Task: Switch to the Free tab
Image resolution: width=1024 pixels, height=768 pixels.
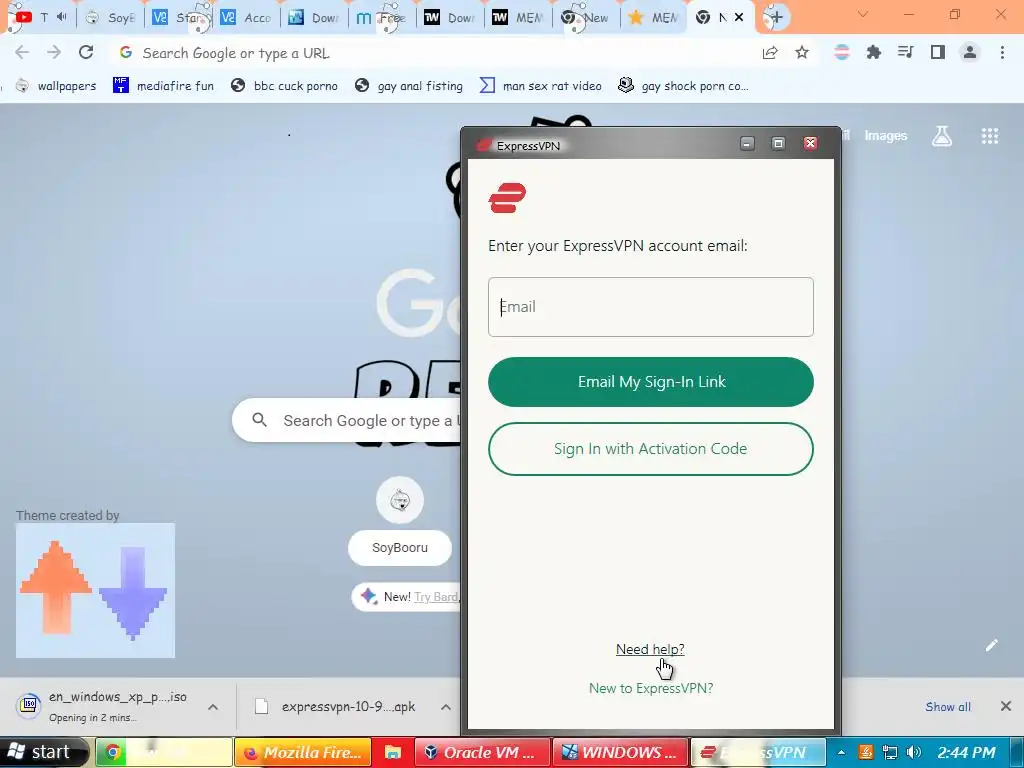Action: (x=383, y=18)
